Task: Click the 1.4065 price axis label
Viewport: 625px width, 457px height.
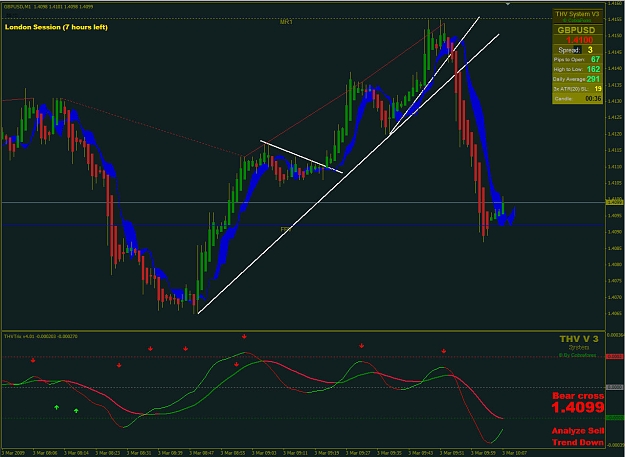Action: (x=615, y=314)
